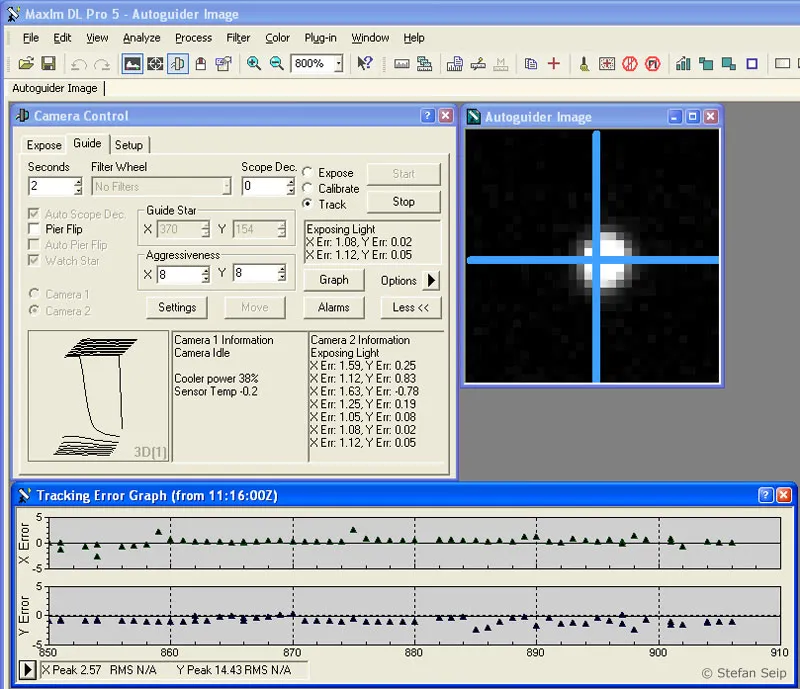Click the Zoom Out magnifier icon
800x689 pixels.
click(x=277, y=64)
